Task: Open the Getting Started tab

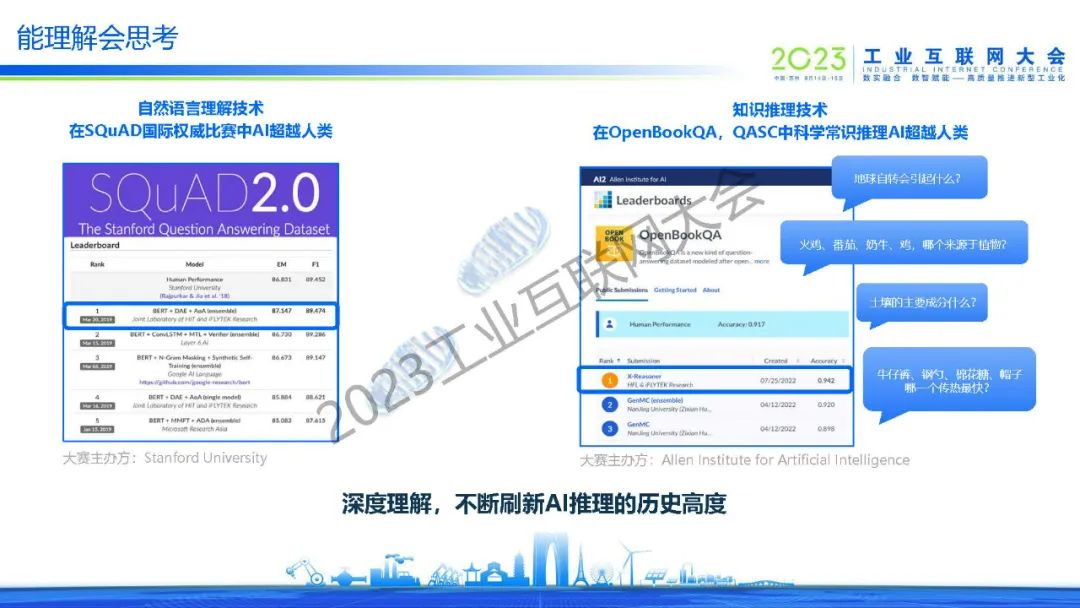Action: coord(675,290)
